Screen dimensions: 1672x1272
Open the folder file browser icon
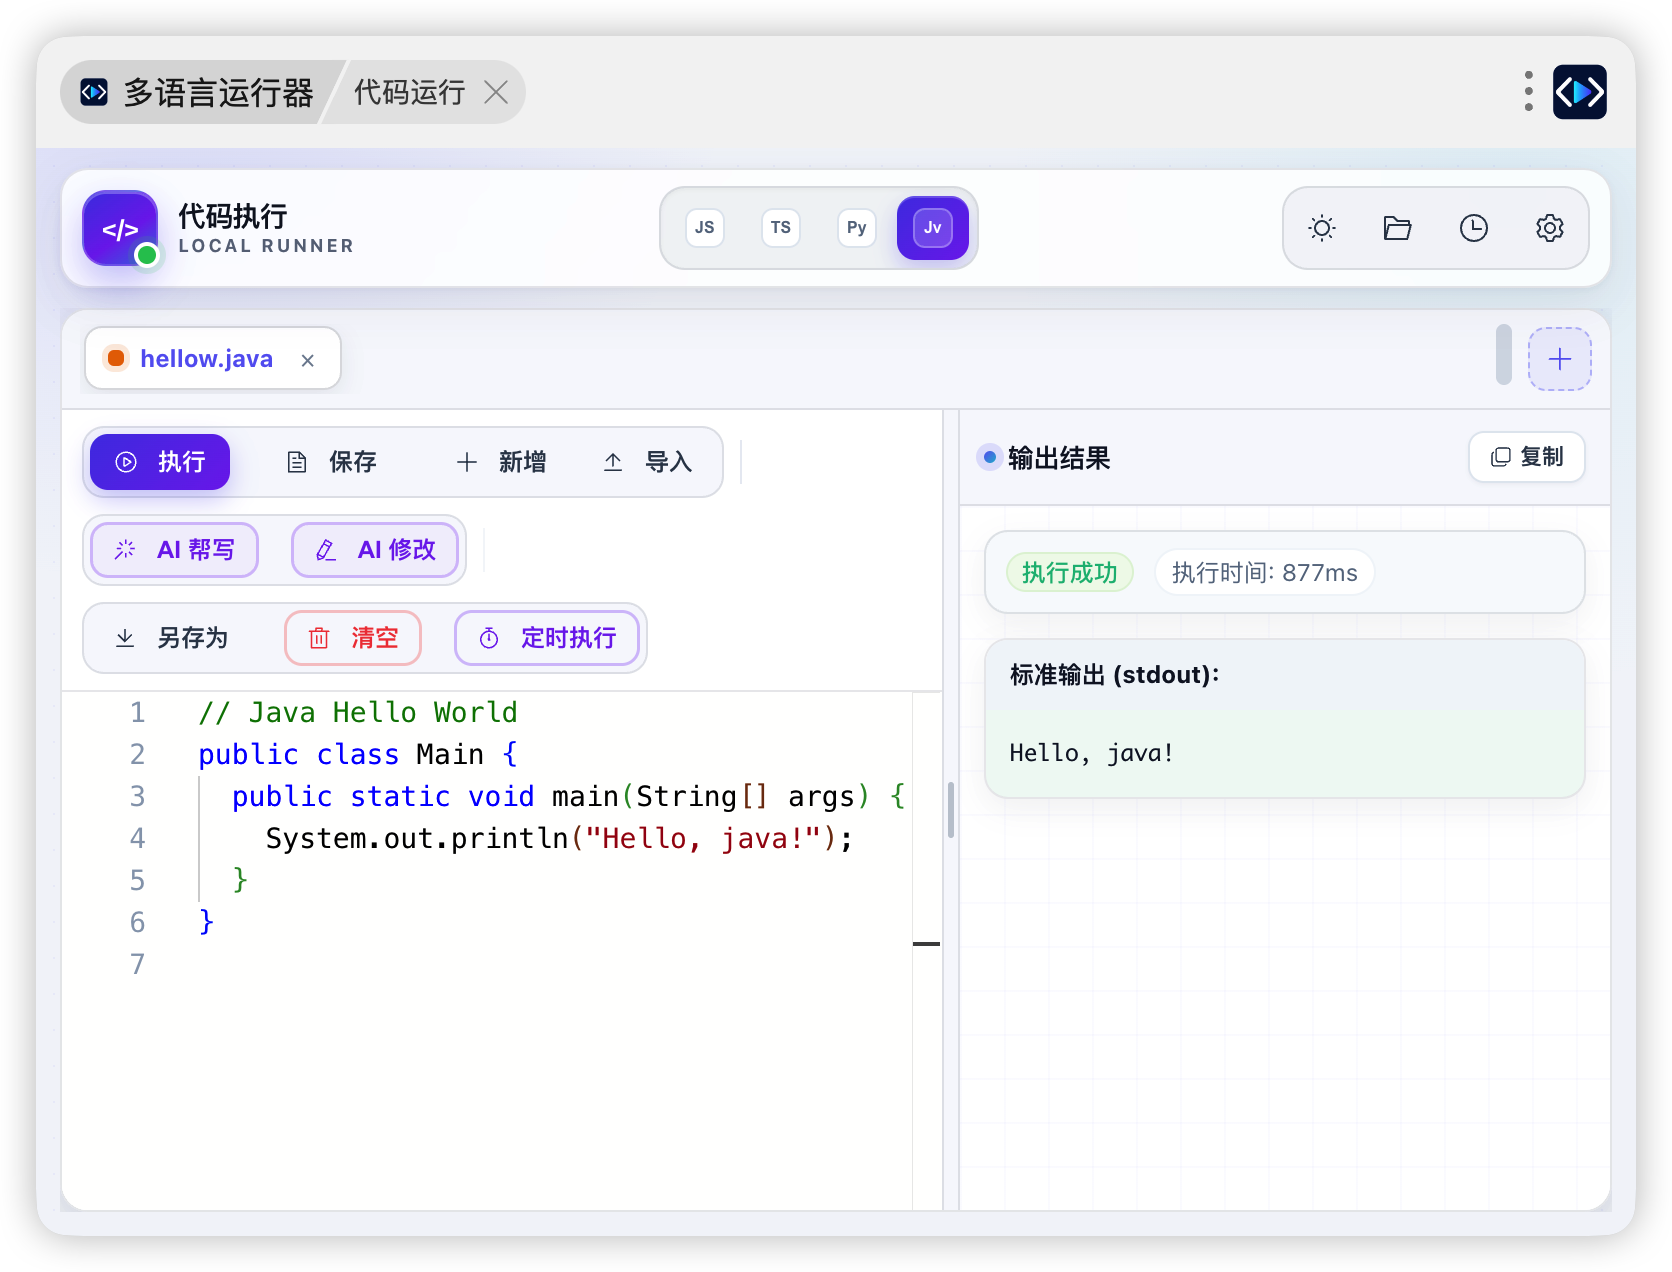tap(1398, 228)
